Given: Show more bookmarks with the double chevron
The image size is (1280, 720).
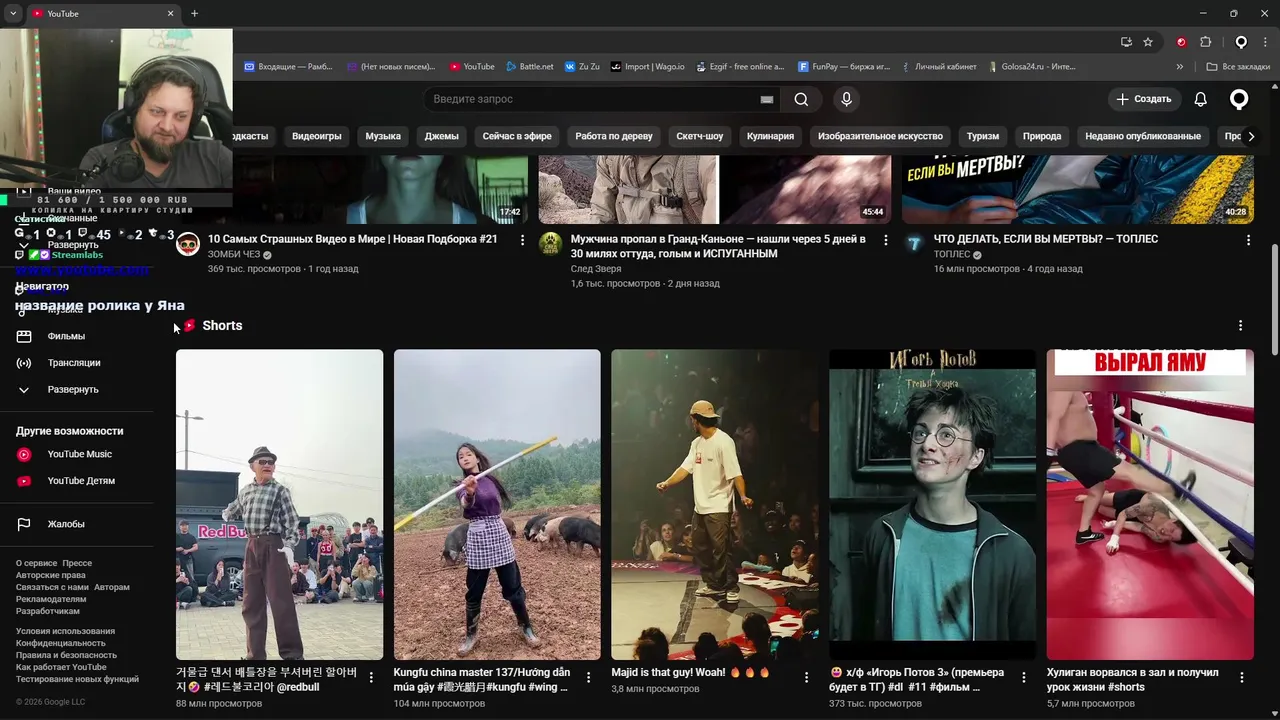Looking at the screenshot, I should coord(1180,67).
